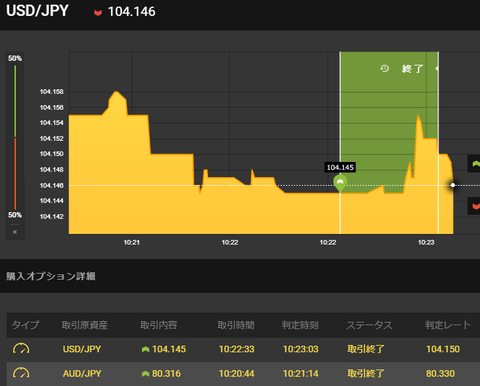Click the red down-arrow next to 104.146
Screen dimensions: 480x386
tap(98, 13)
